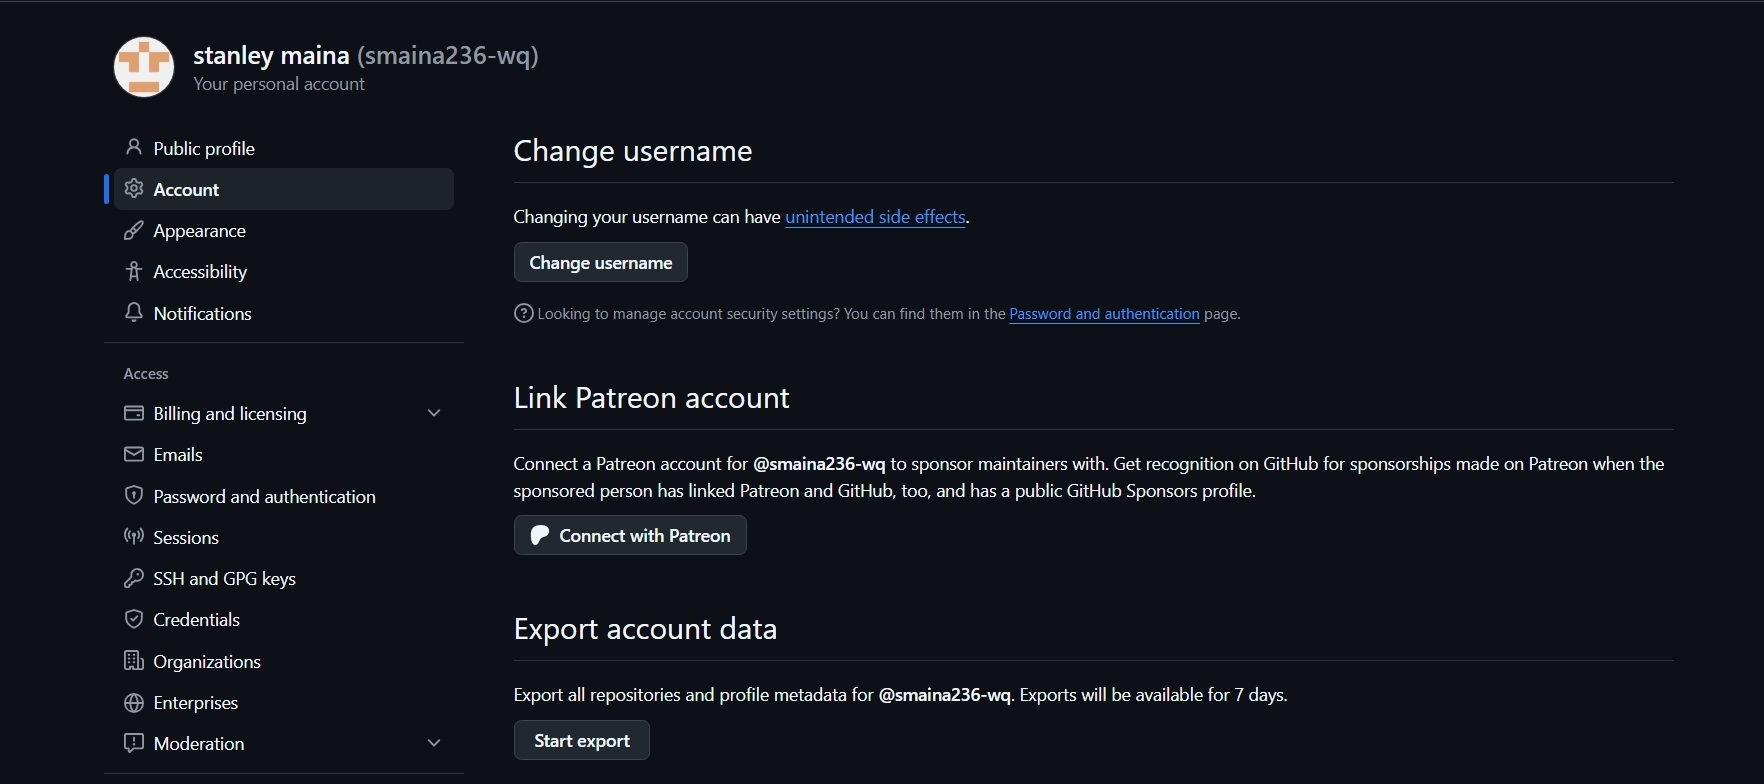The width and height of the screenshot is (1764, 784).
Task: Click the stanley maina profile avatar
Action: (x=144, y=67)
